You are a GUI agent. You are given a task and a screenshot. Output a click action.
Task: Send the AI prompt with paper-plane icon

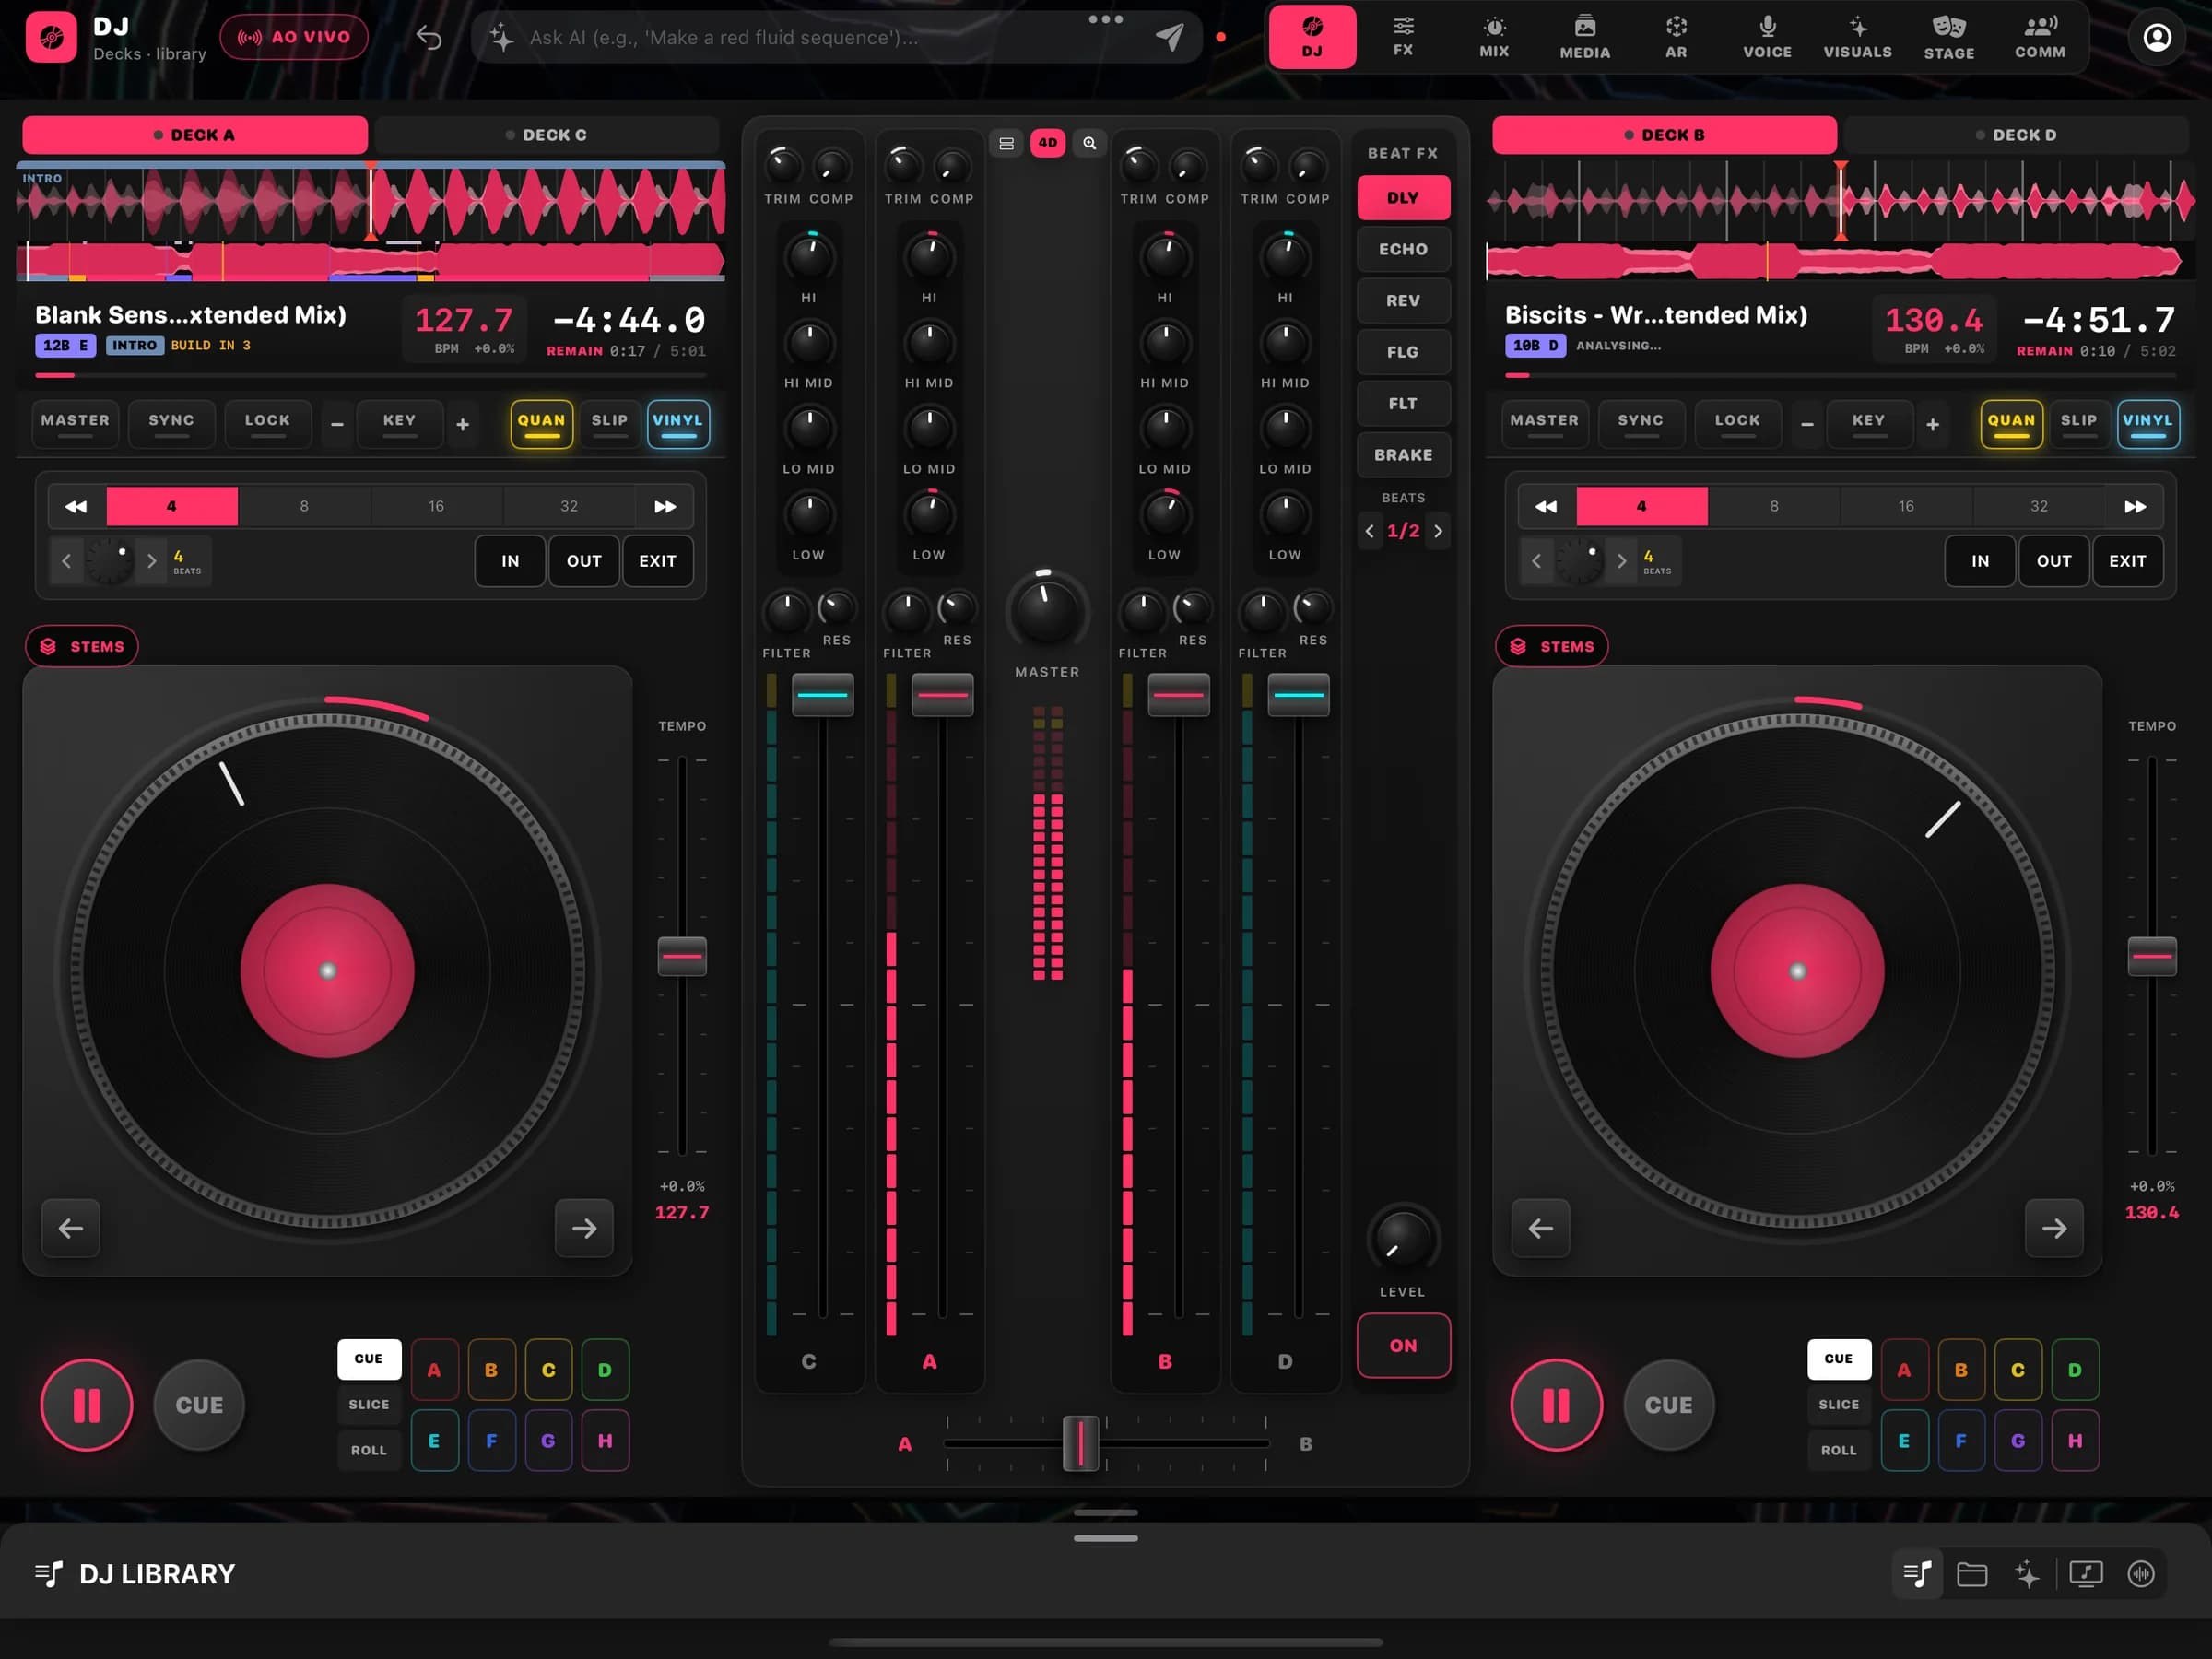coord(1169,37)
